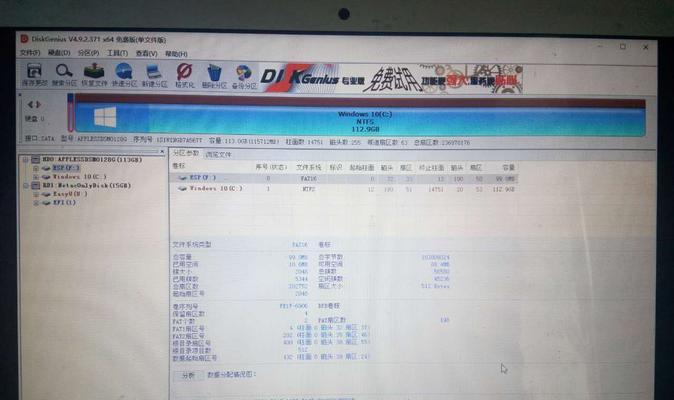
Task: Click the DiskGenius free trial banner
Action: pyautogui.click(x=391, y=78)
